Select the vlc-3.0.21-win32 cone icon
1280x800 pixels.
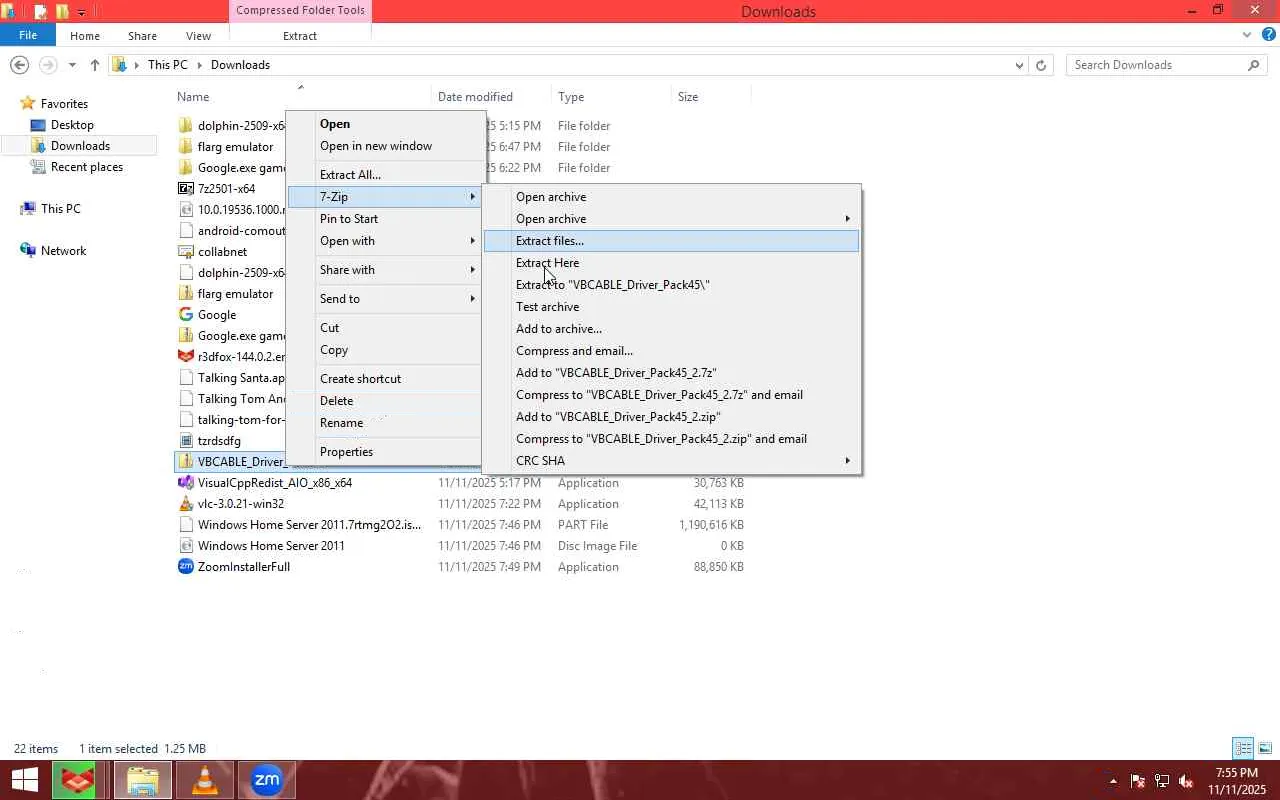(185, 503)
